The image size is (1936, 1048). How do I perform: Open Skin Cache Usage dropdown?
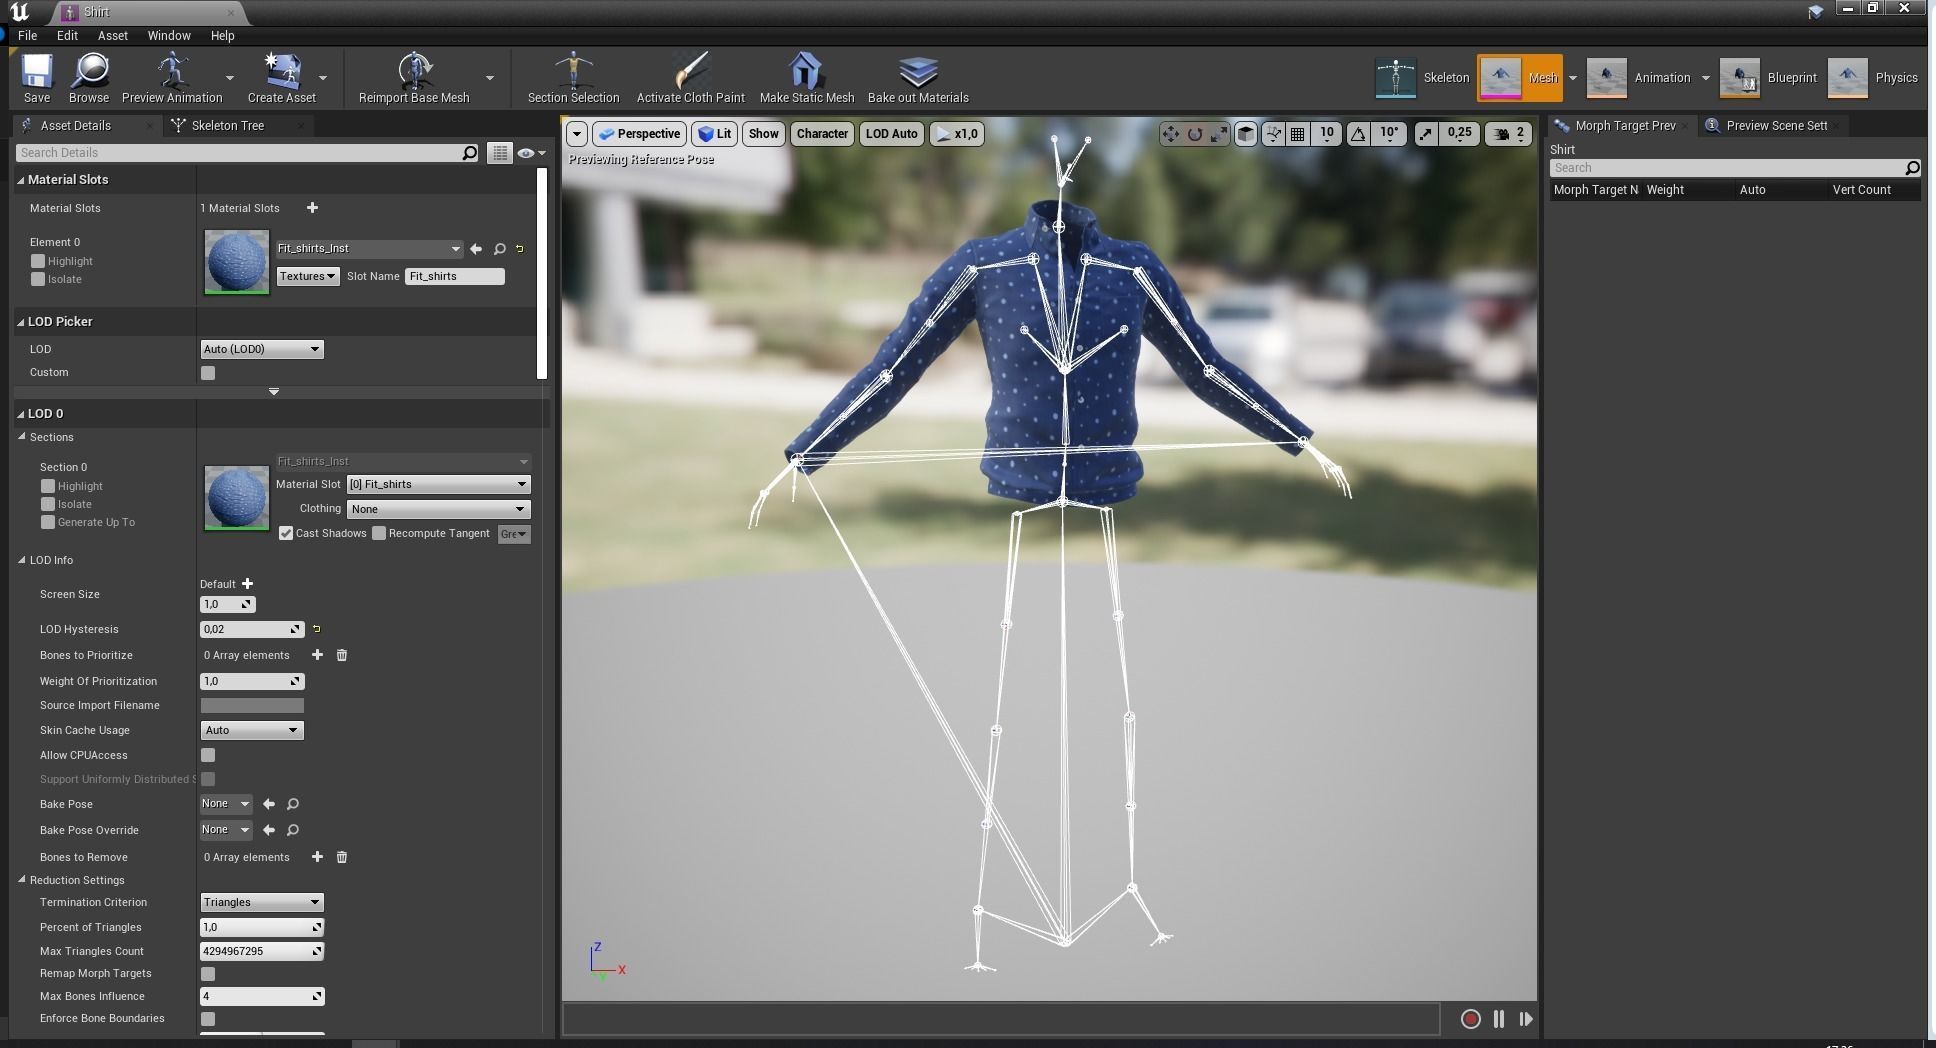[x=252, y=730]
